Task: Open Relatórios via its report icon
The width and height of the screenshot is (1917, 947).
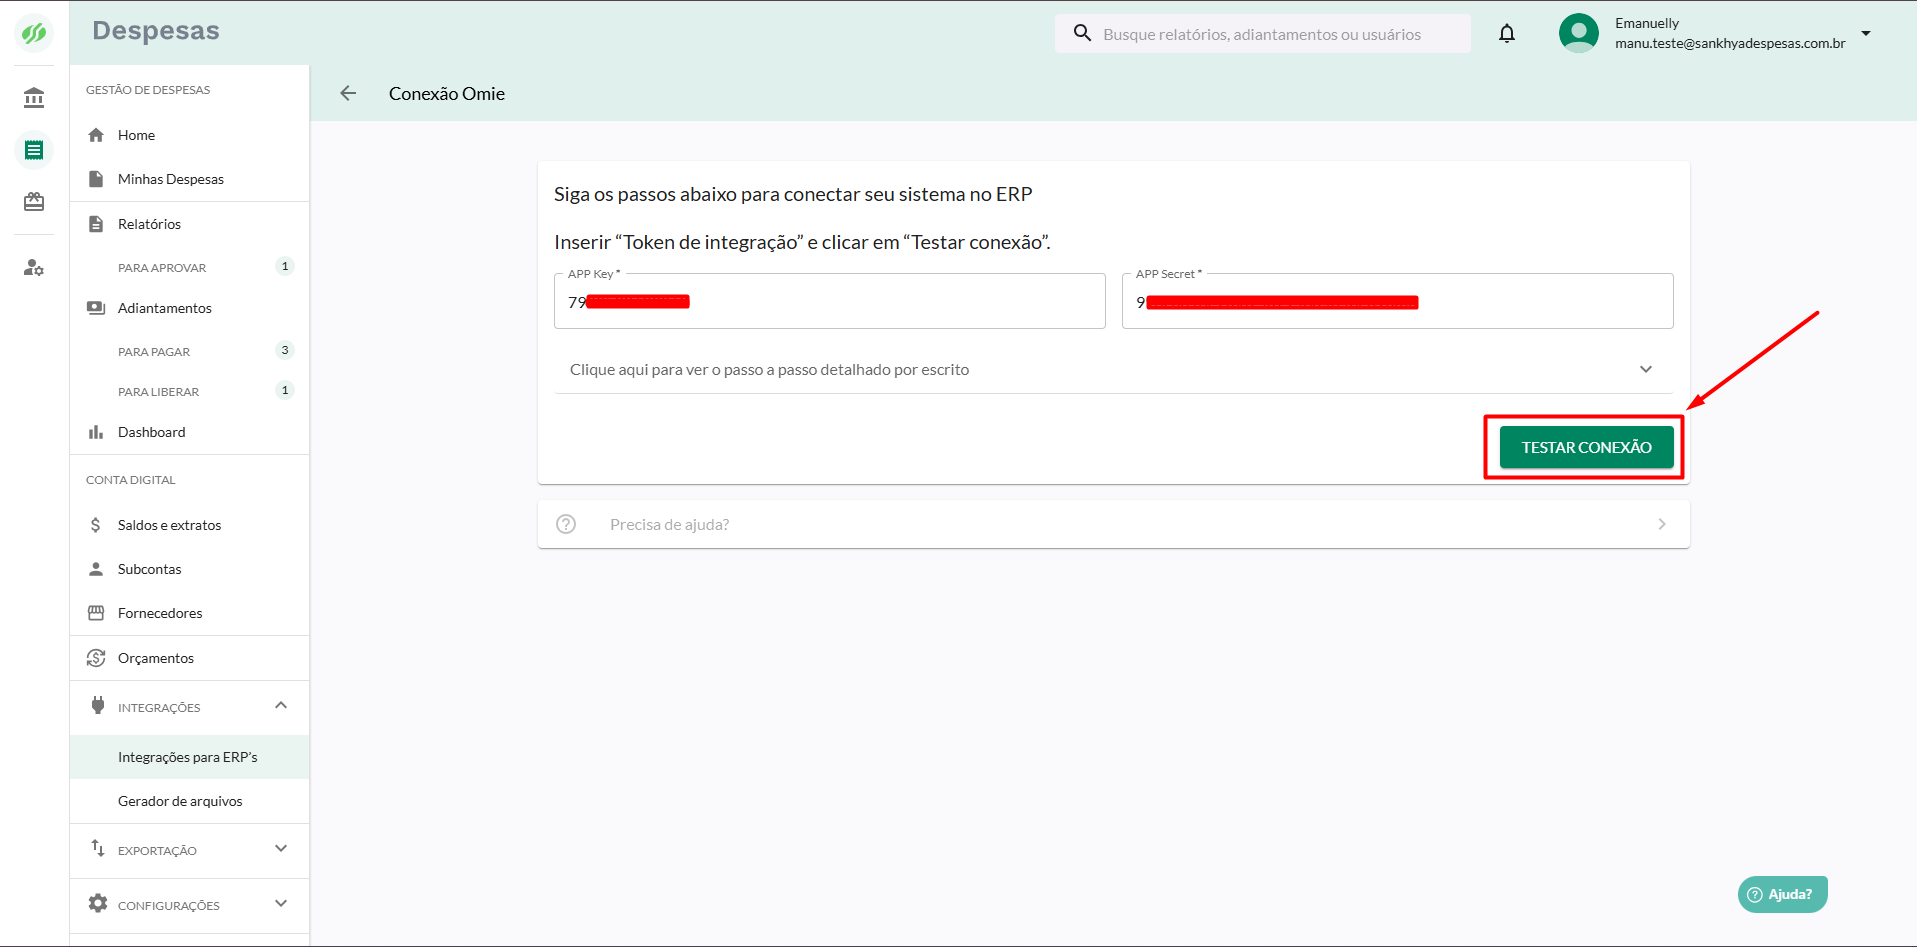Action: (x=96, y=224)
